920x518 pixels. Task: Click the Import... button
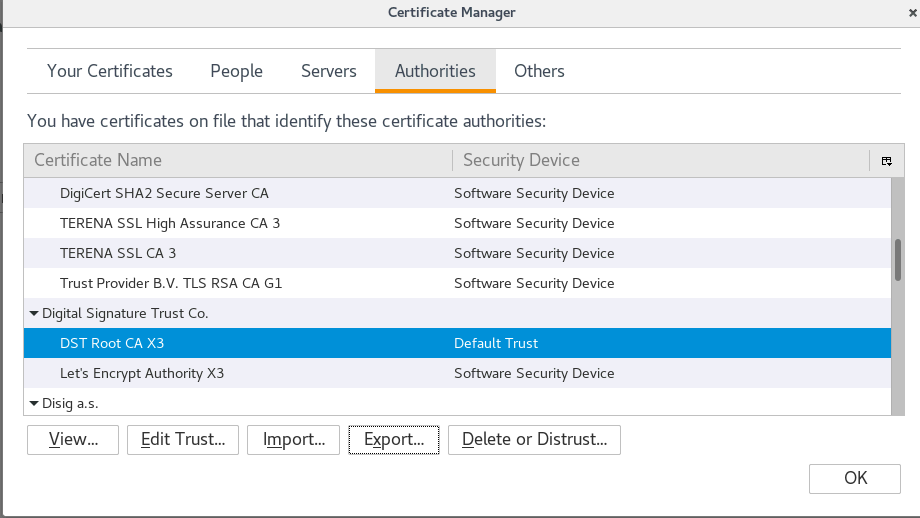(x=294, y=439)
